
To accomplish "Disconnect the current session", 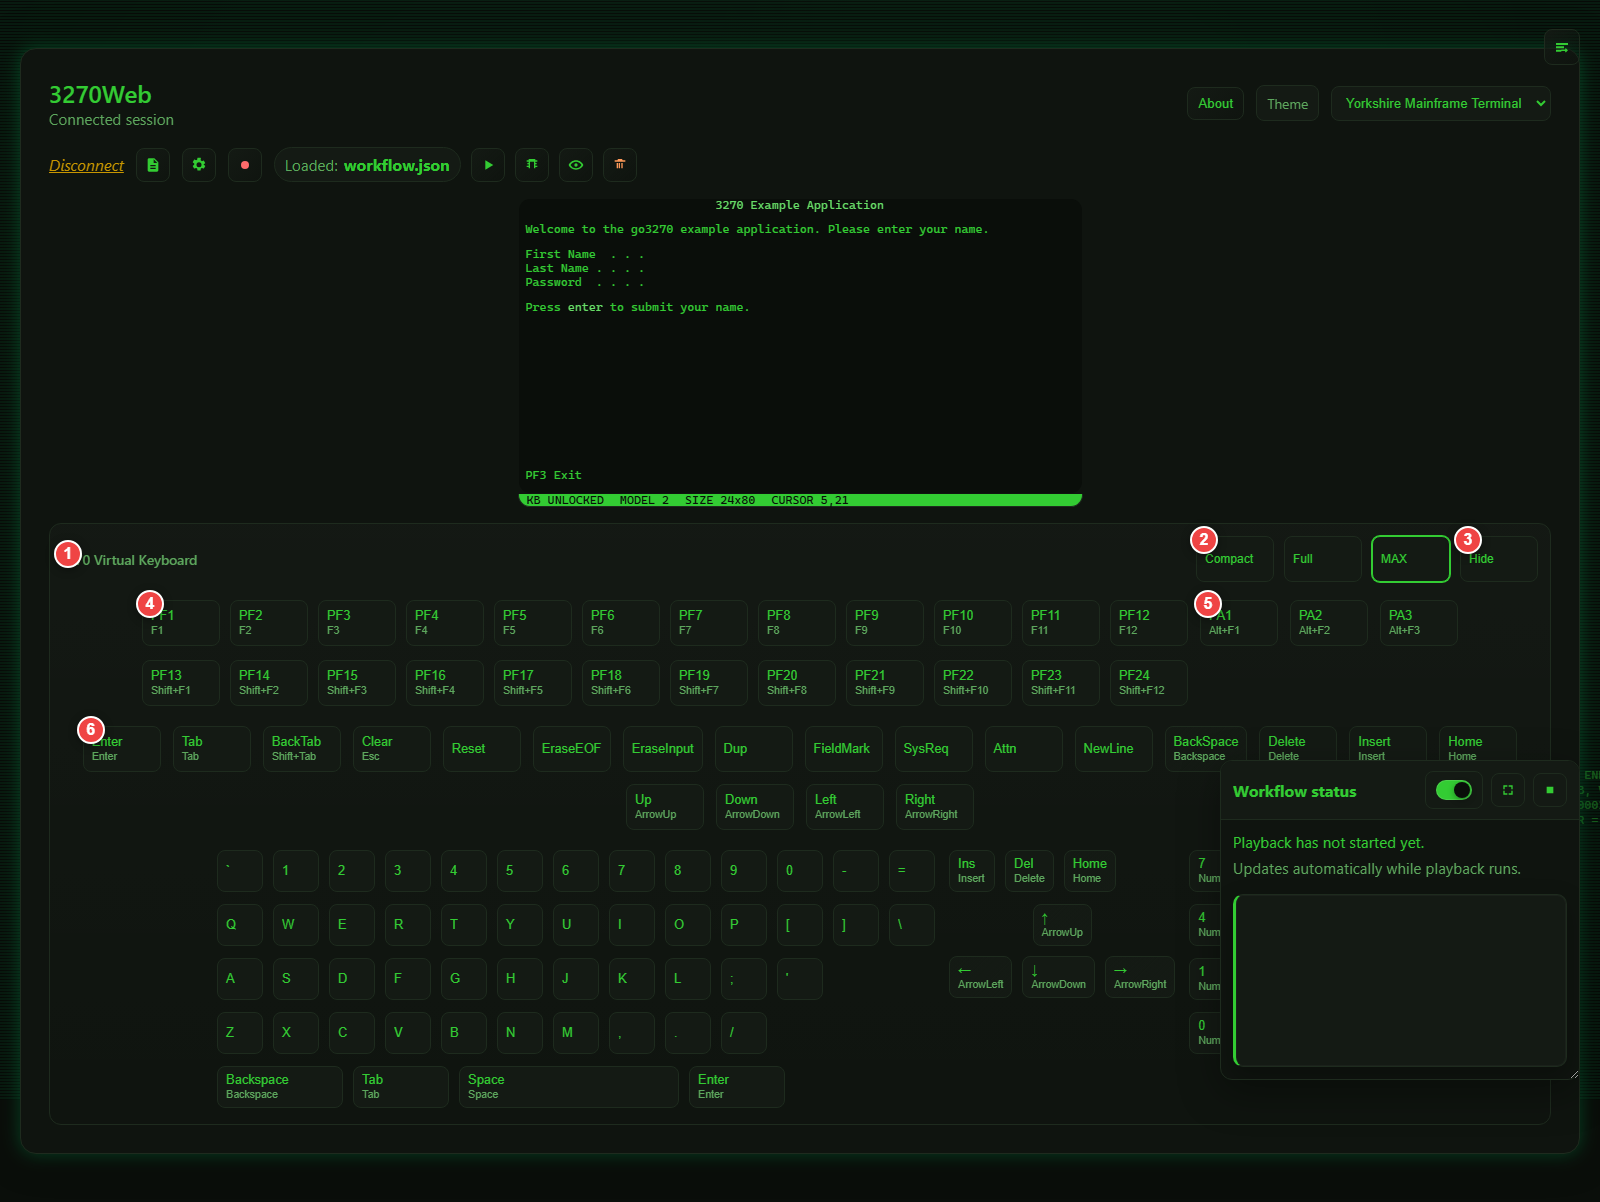I will coord(86,165).
